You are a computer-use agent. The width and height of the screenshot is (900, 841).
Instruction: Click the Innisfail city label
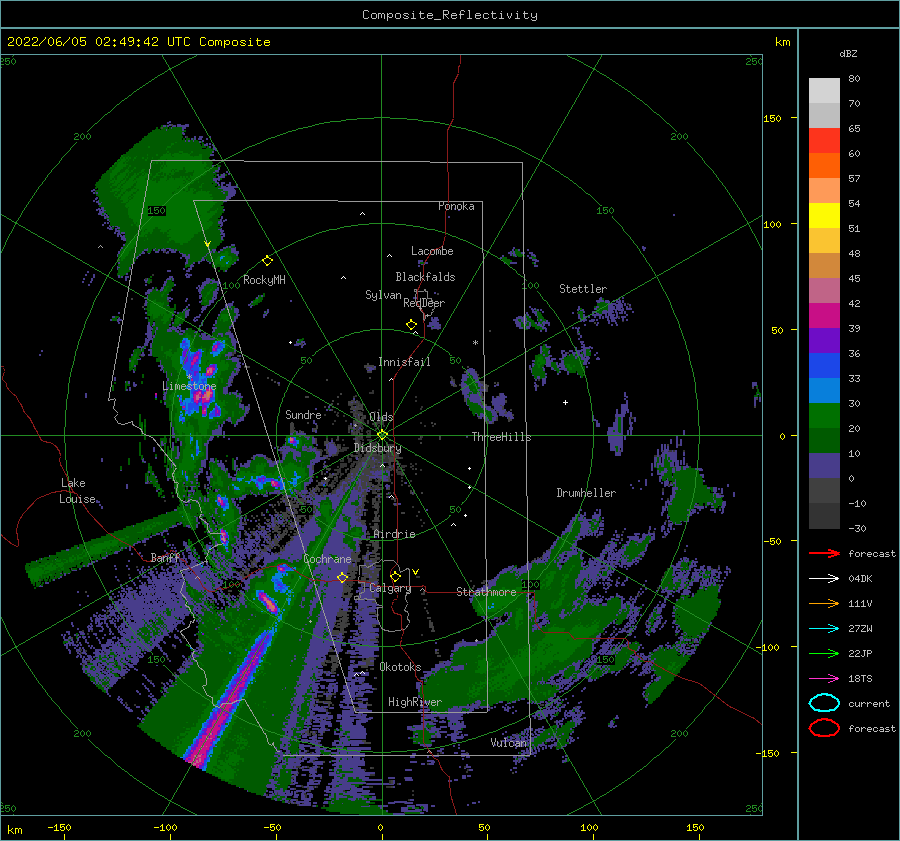(404, 362)
